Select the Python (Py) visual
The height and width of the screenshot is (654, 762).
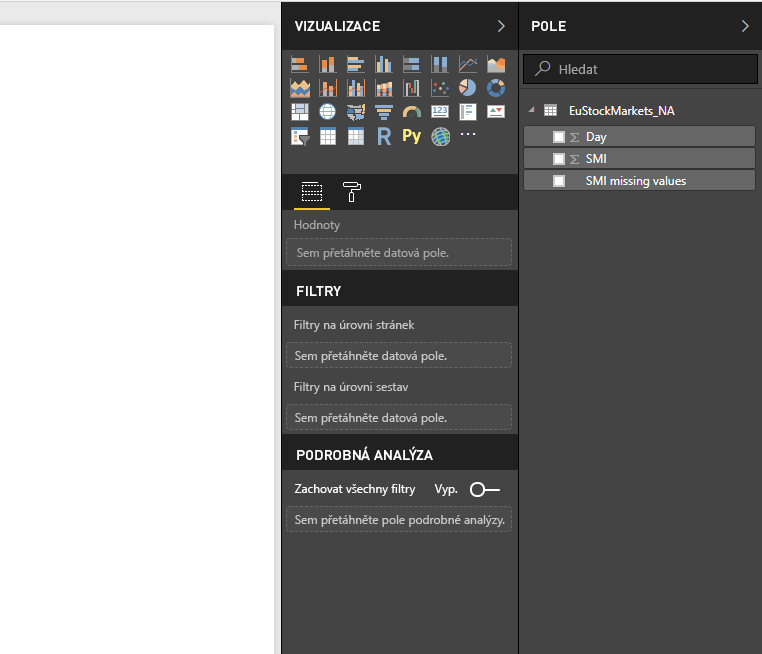coord(412,137)
